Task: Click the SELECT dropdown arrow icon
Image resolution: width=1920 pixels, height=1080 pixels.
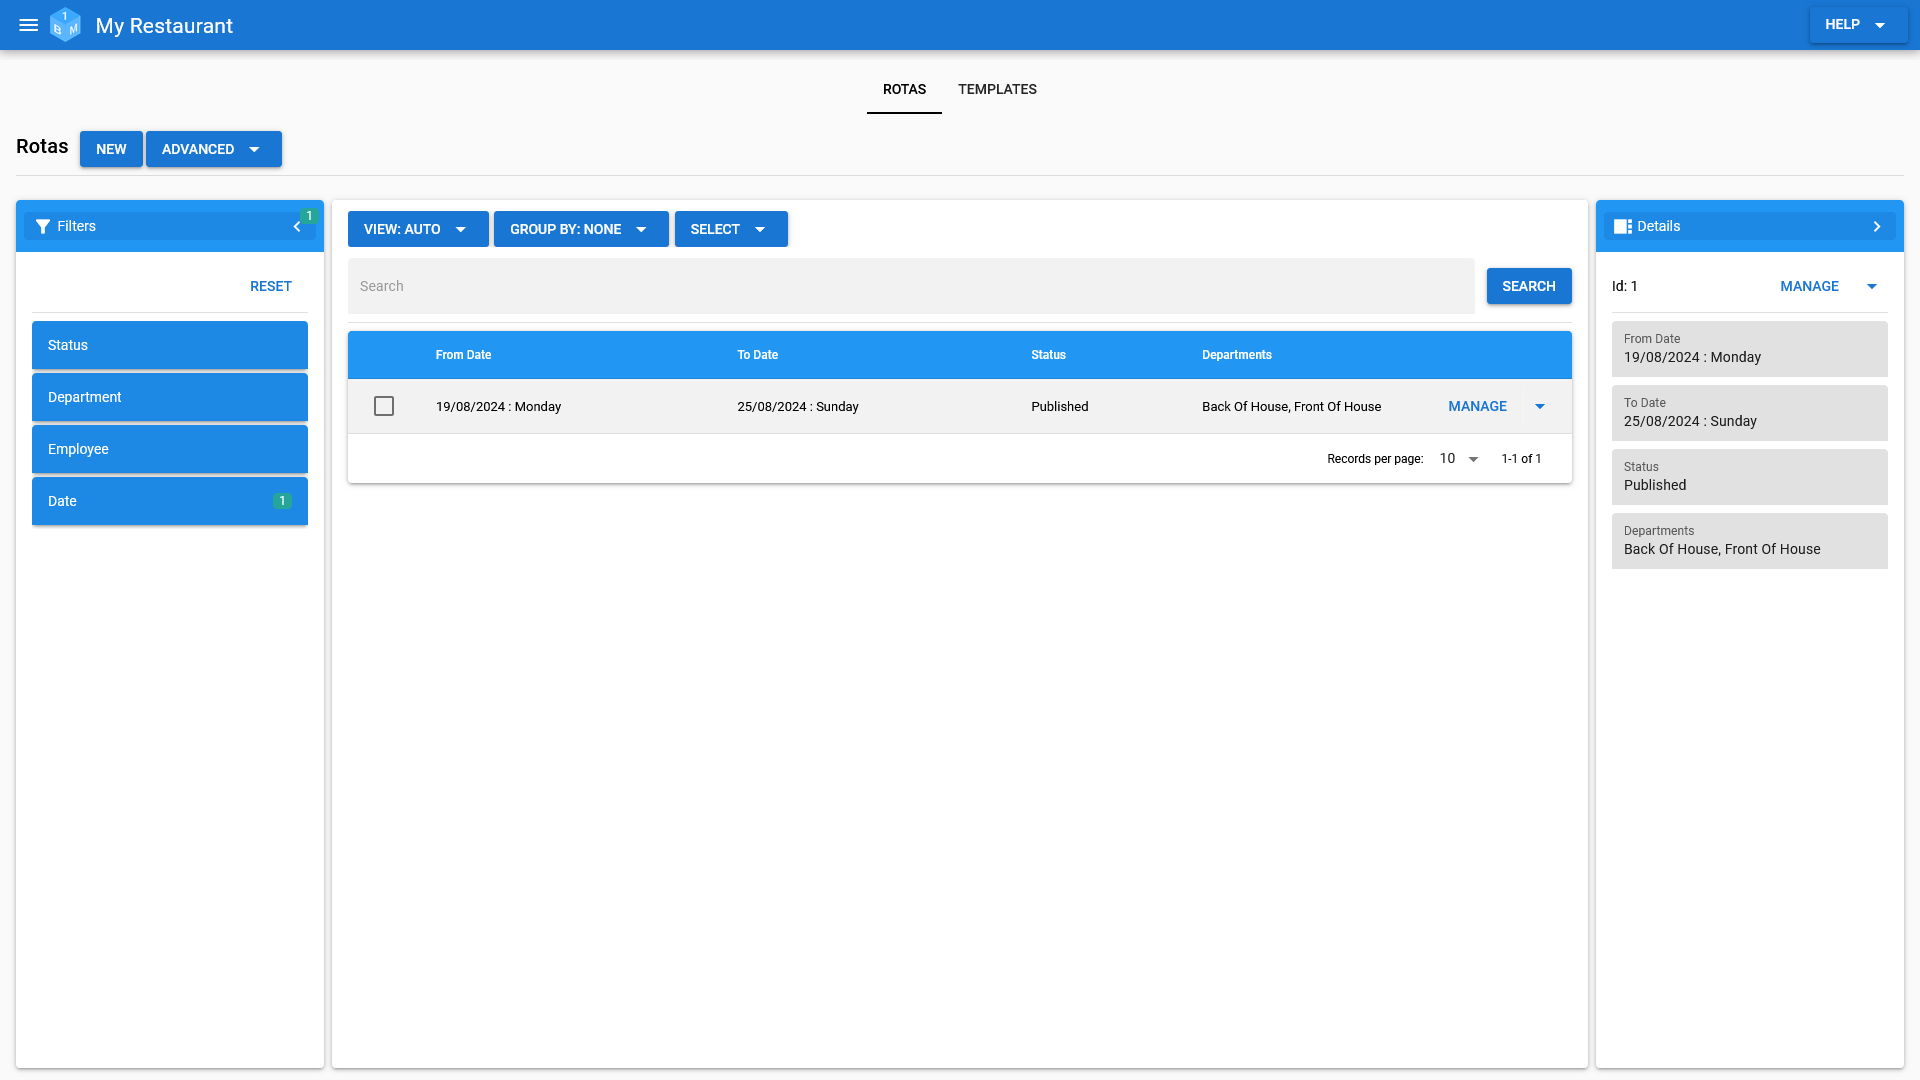Action: tap(761, 228)
